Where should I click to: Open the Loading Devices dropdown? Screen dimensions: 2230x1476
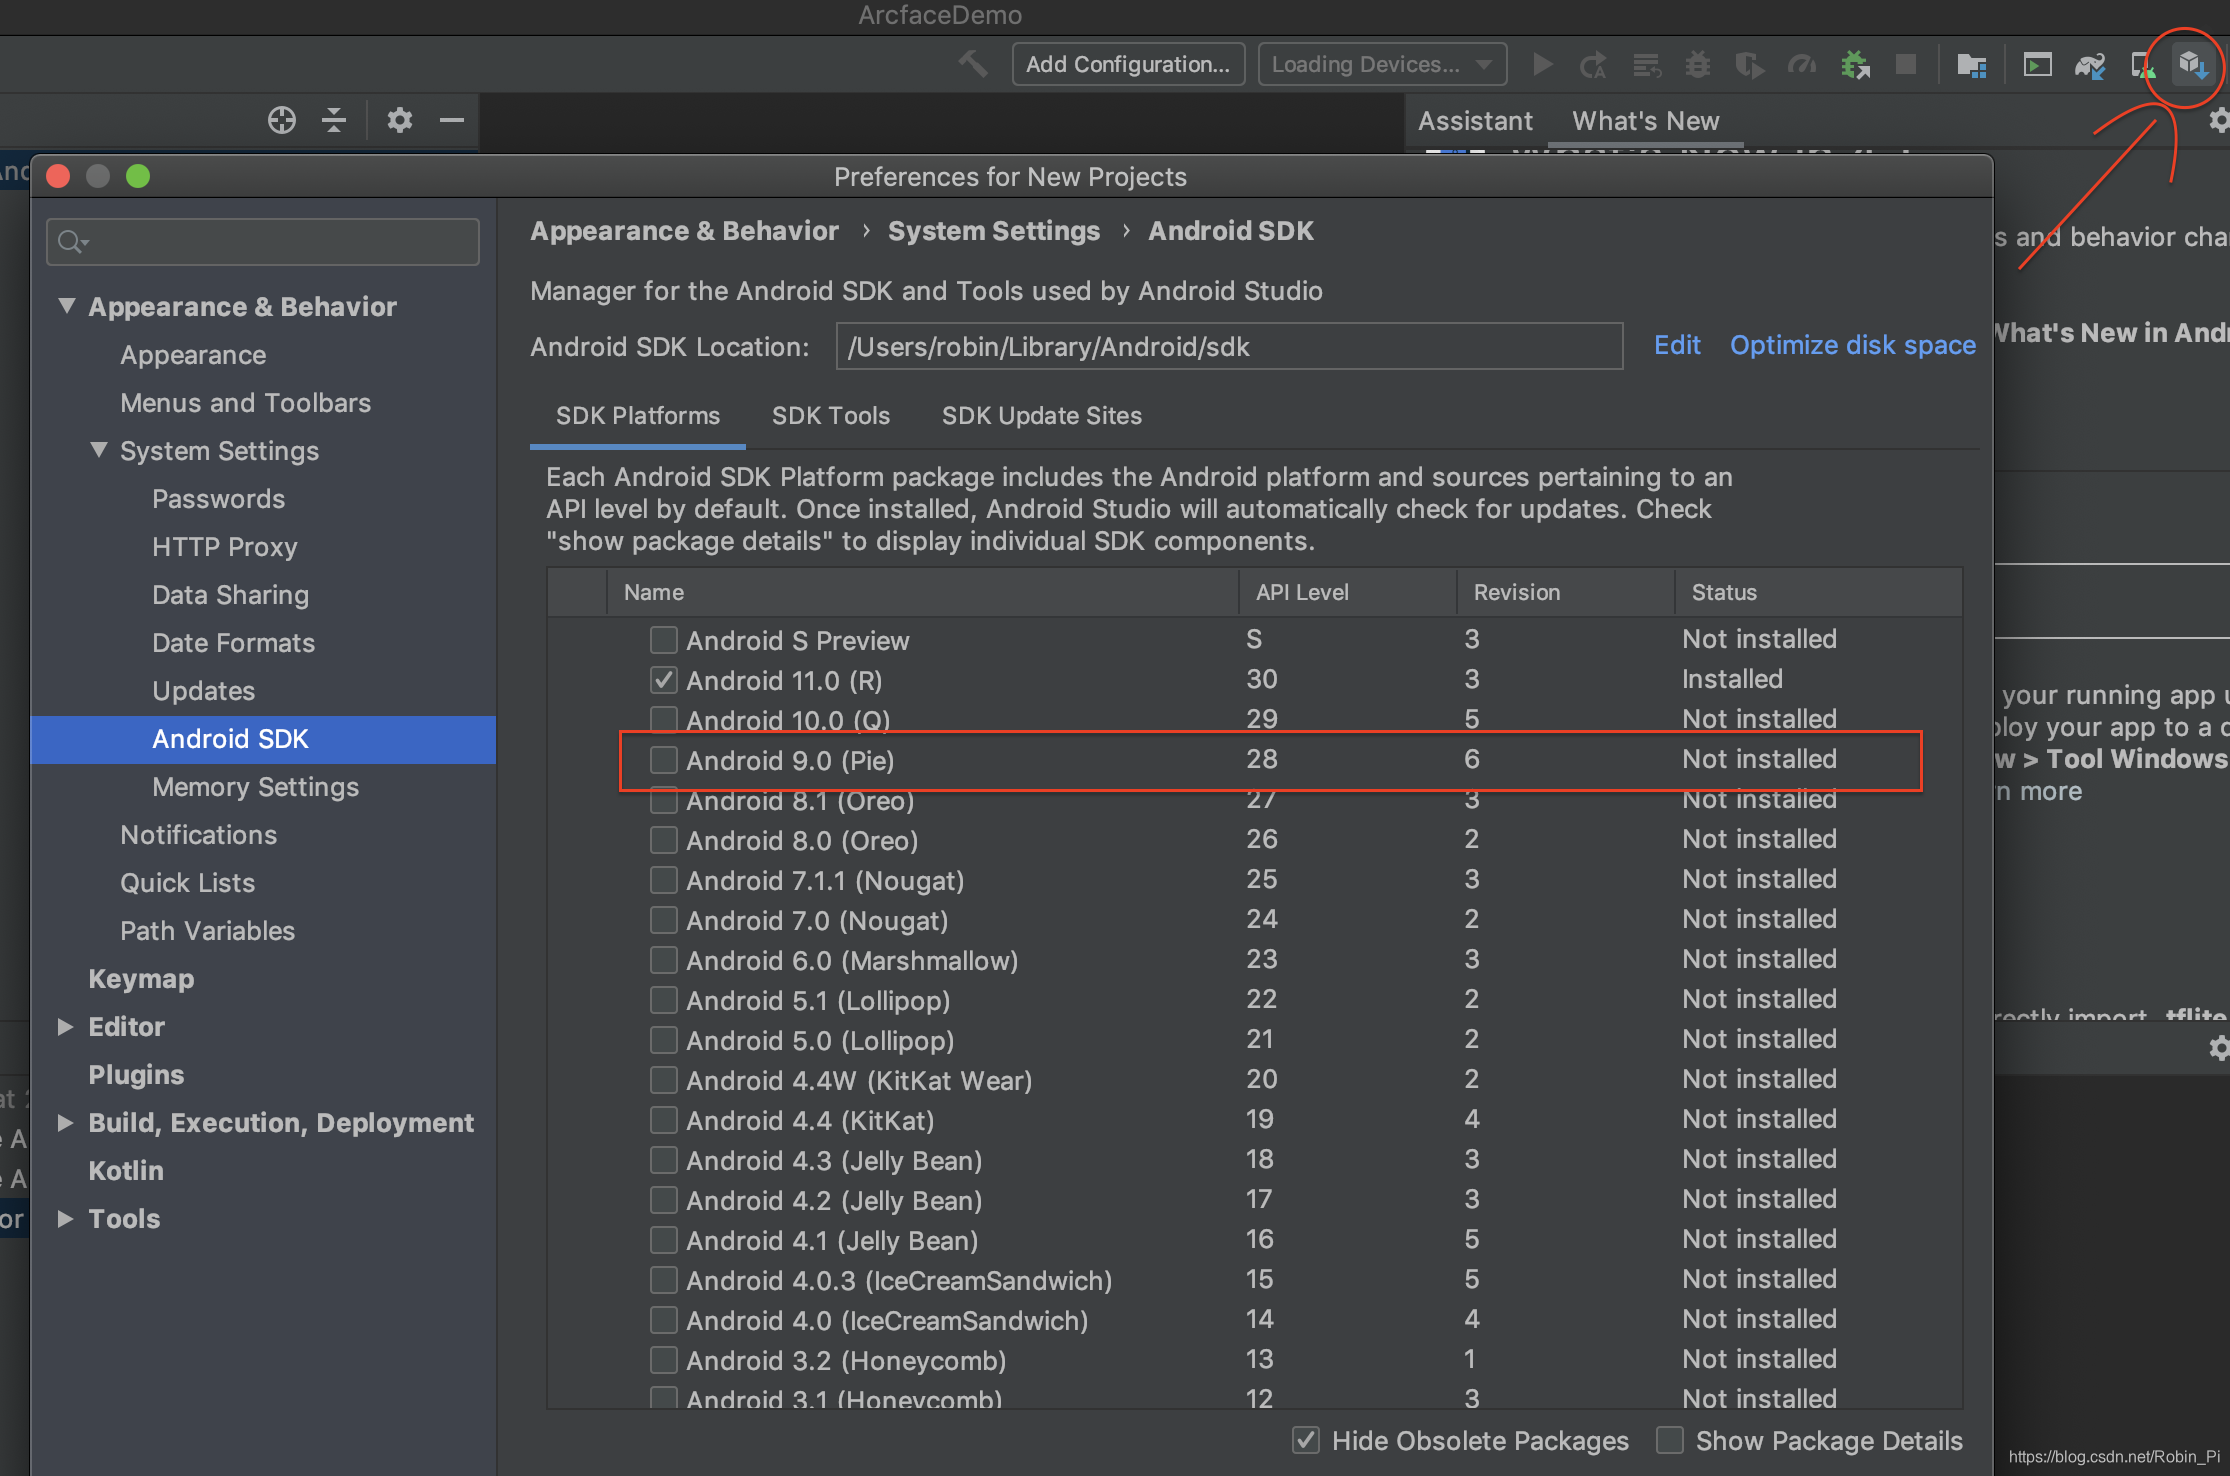click(1382, 64)
